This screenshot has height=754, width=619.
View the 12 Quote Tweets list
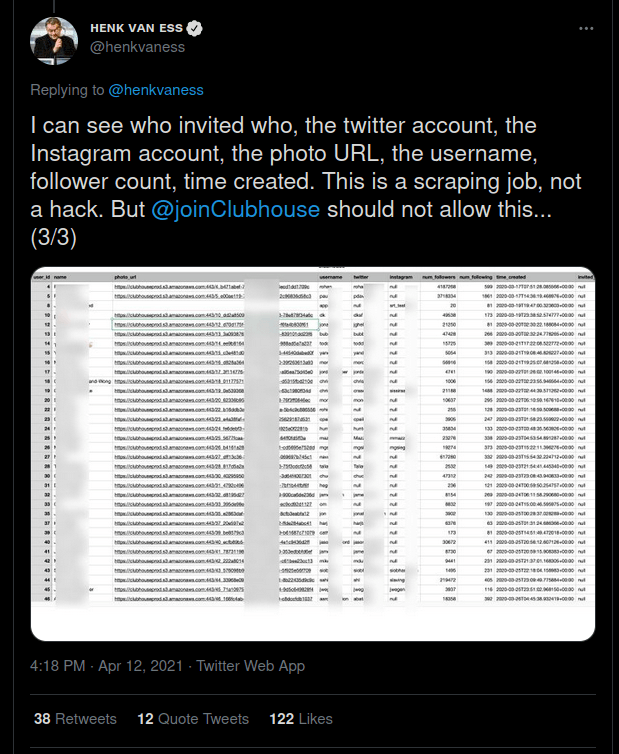click(x=192, y=718)
